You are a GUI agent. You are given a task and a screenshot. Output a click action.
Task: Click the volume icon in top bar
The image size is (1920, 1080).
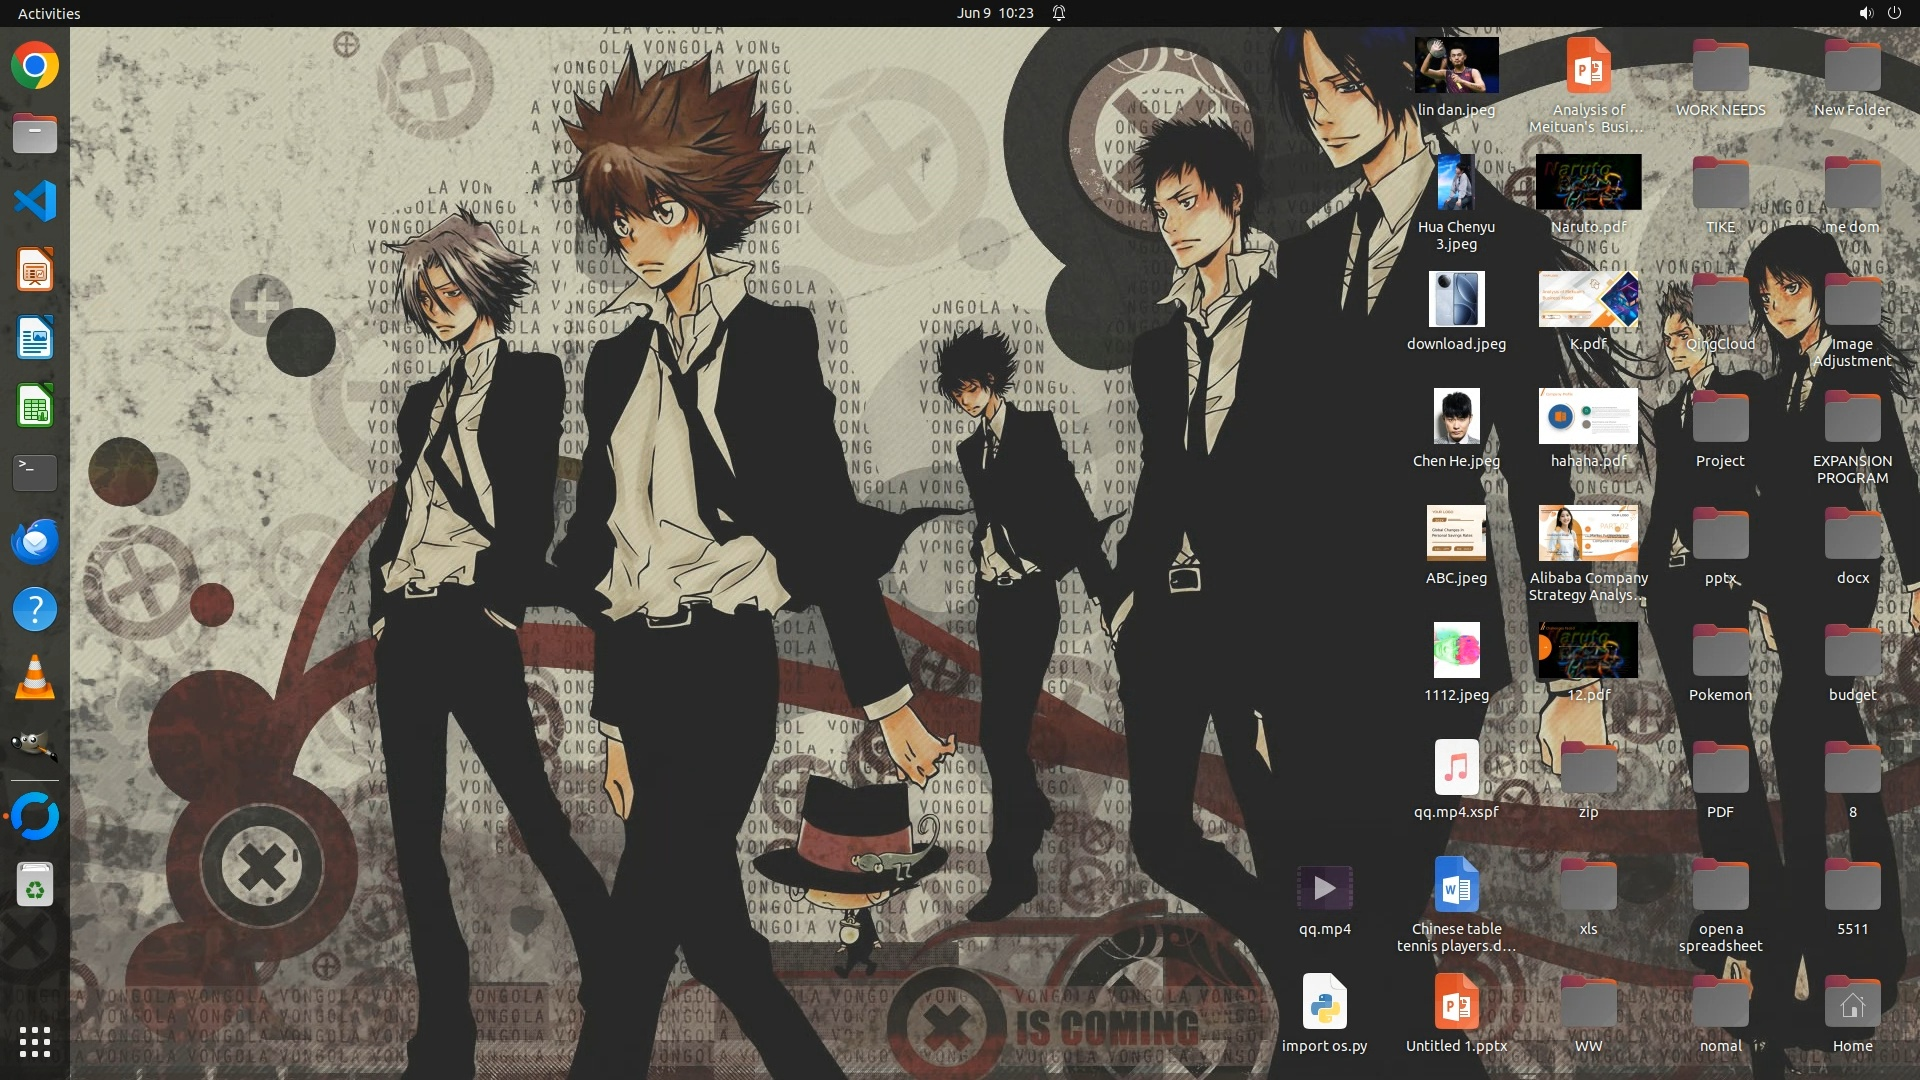pos(1865,13)
